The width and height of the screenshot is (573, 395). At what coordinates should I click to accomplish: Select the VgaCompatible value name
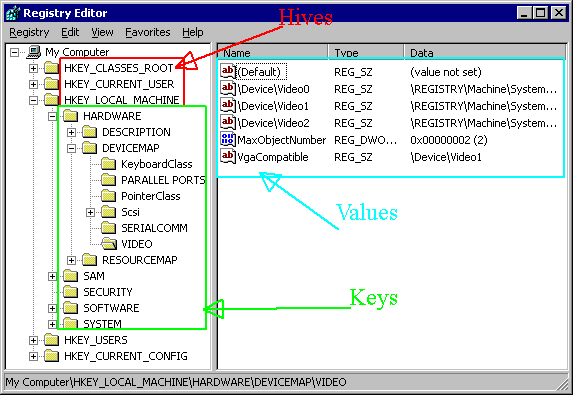coord(273,157)
